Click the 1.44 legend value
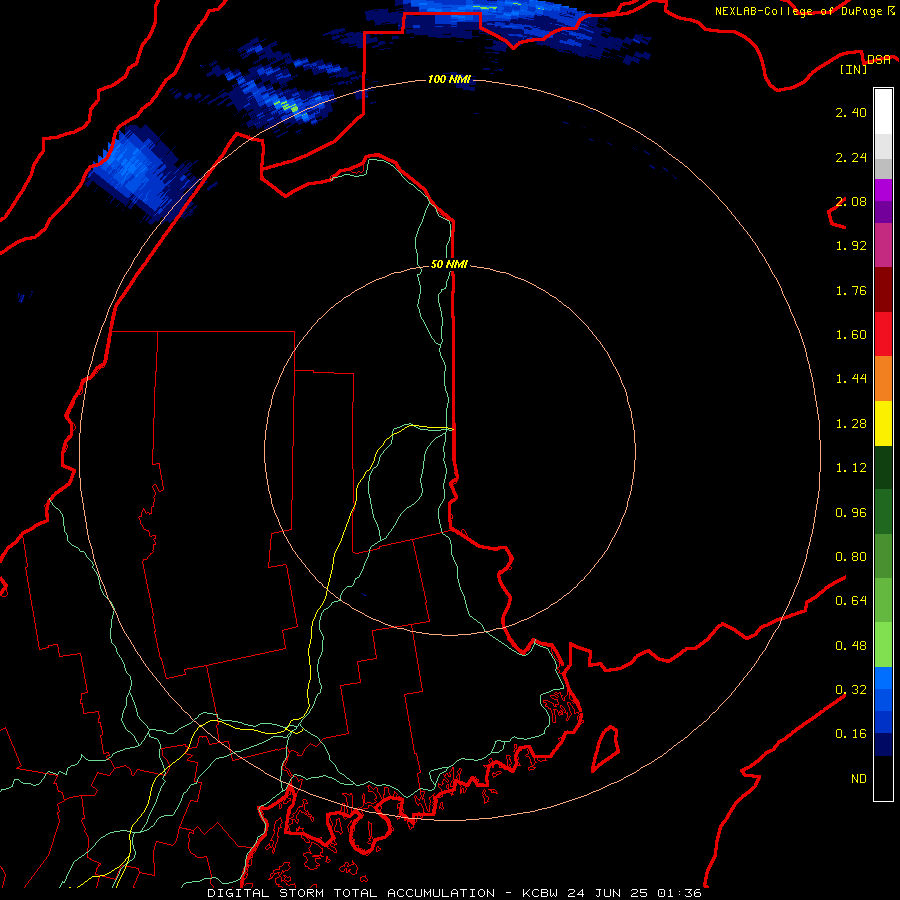Screen dimensions: 900x900 [851, 379]
